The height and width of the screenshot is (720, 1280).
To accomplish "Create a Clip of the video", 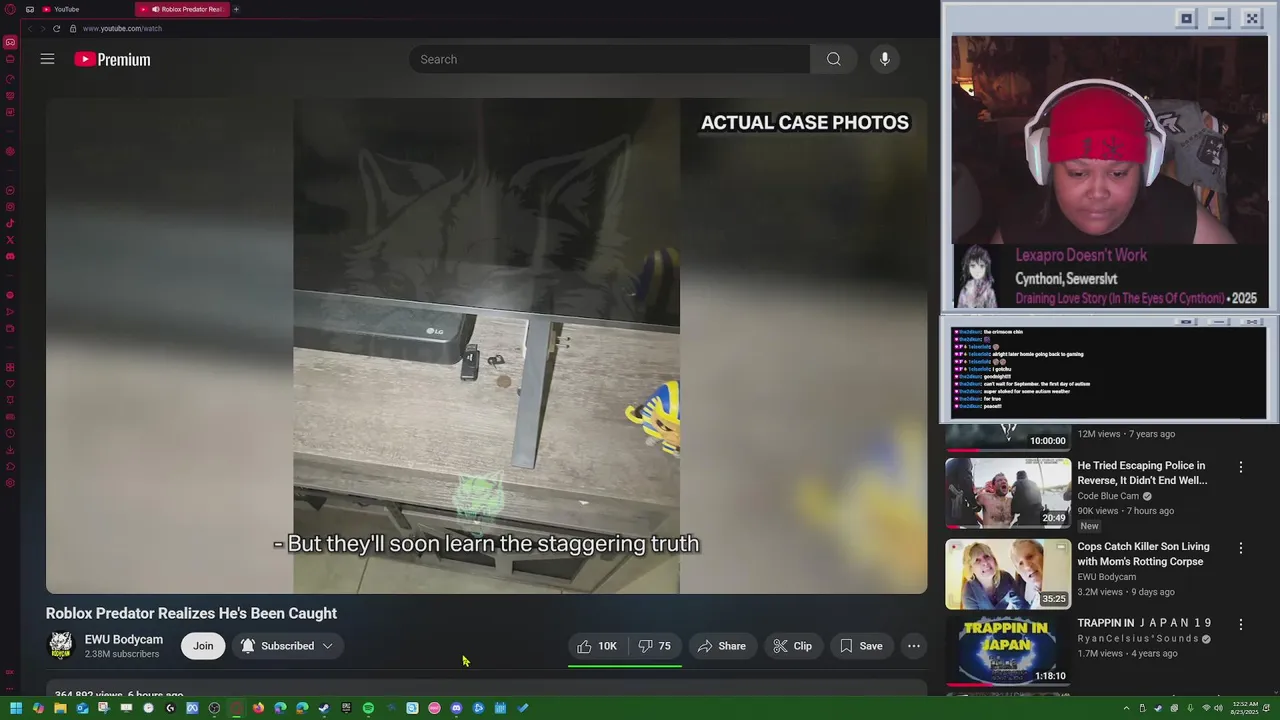I will [x=793, y=646].
